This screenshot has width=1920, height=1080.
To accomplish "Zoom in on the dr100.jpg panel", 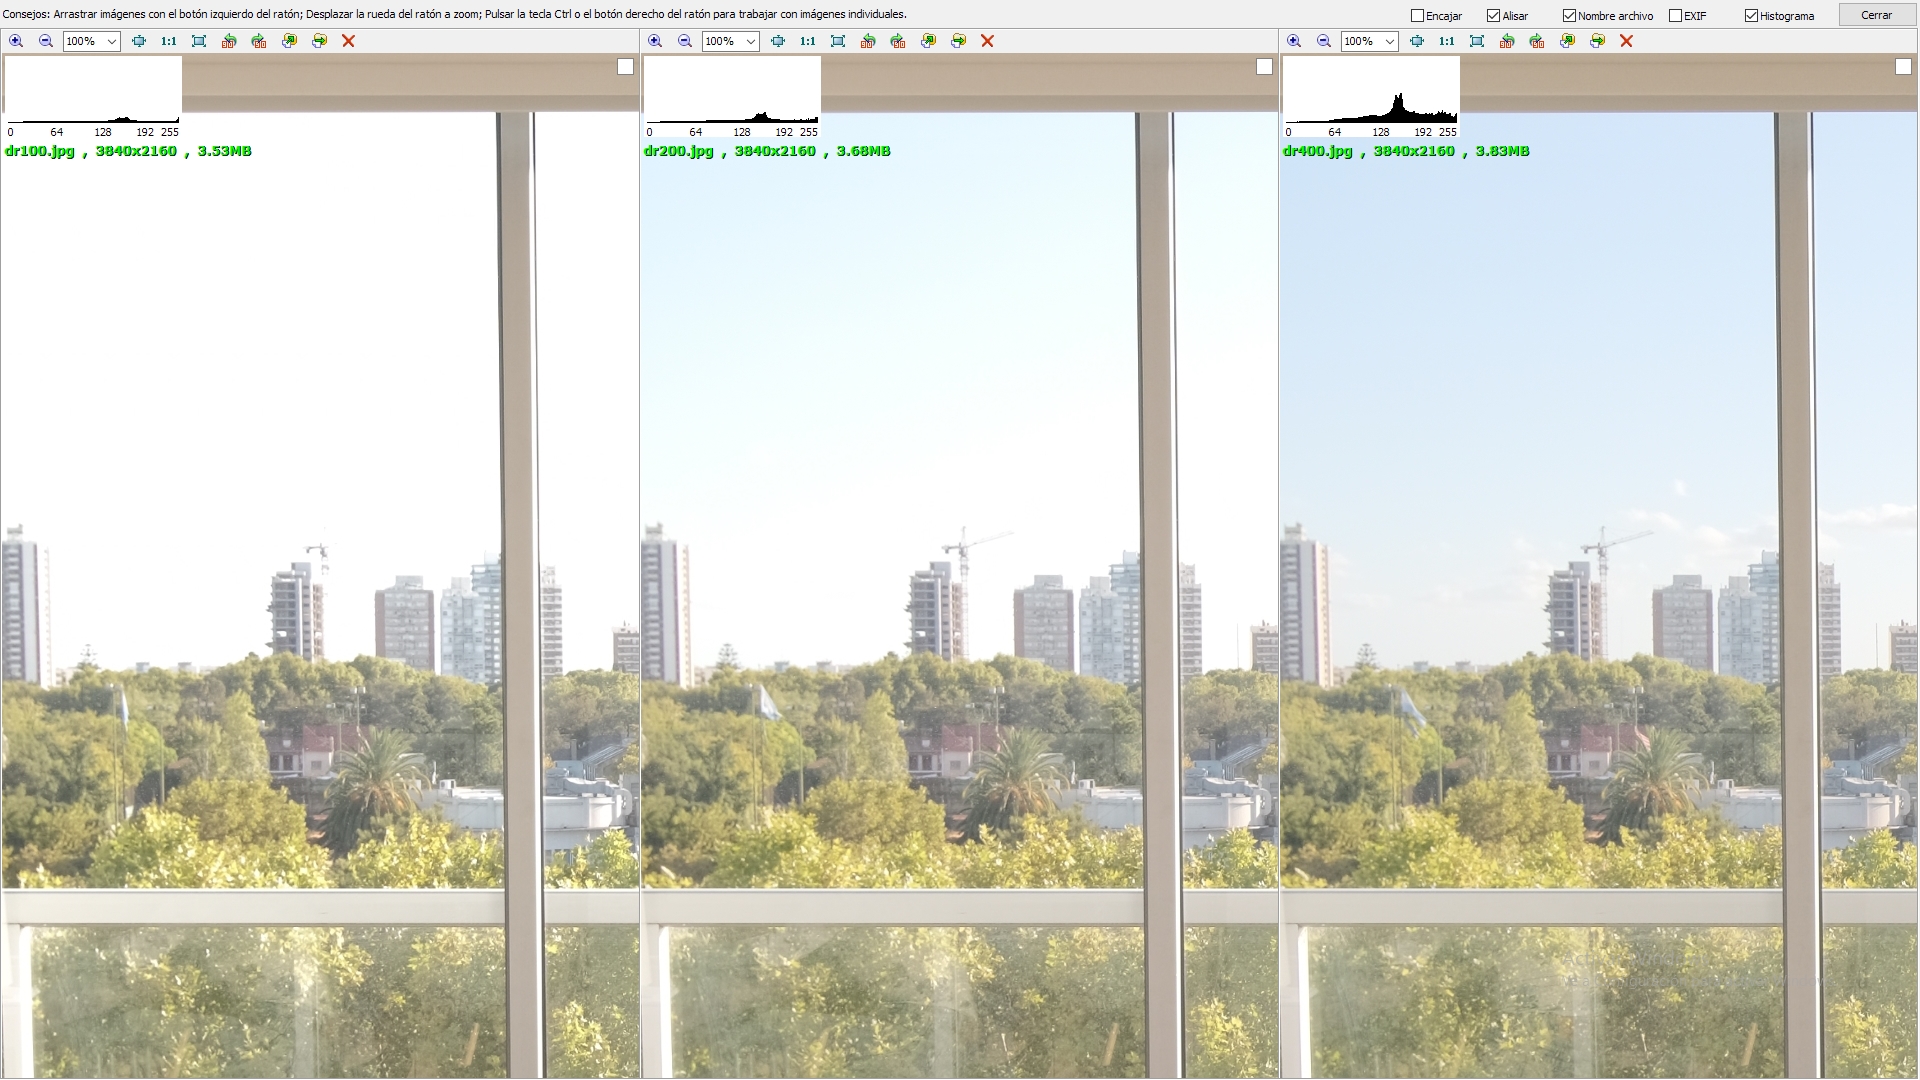I will coord(16,41).
